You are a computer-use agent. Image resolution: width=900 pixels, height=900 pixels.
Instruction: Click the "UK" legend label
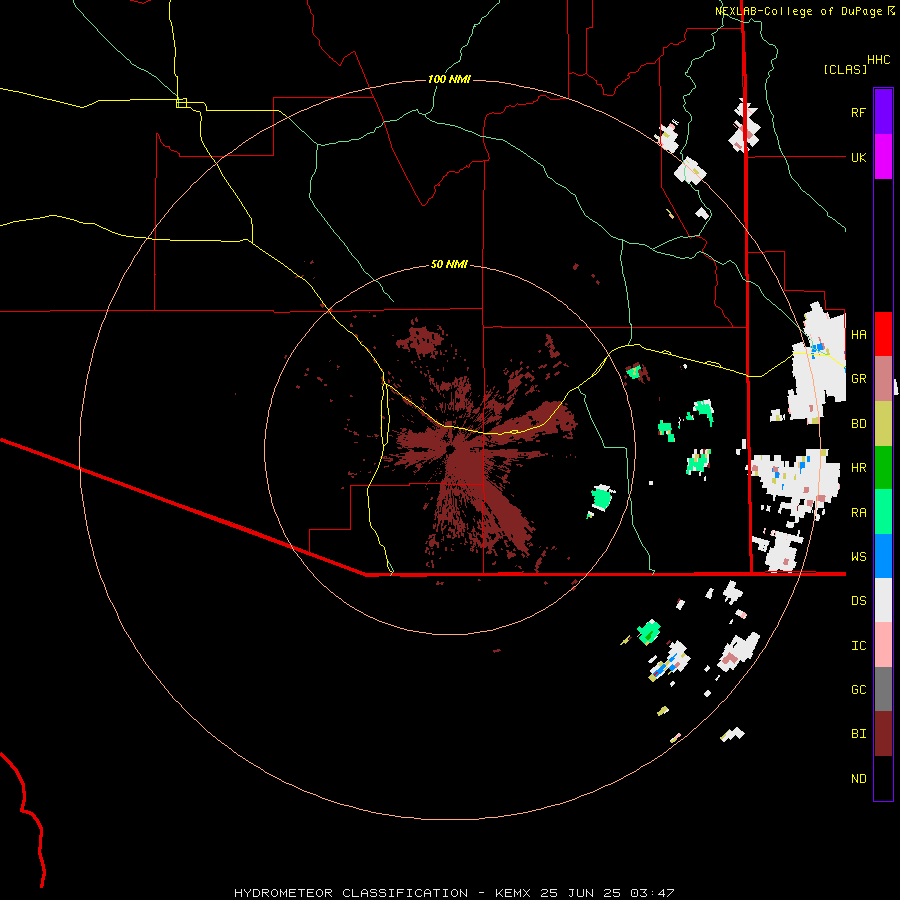858,157
